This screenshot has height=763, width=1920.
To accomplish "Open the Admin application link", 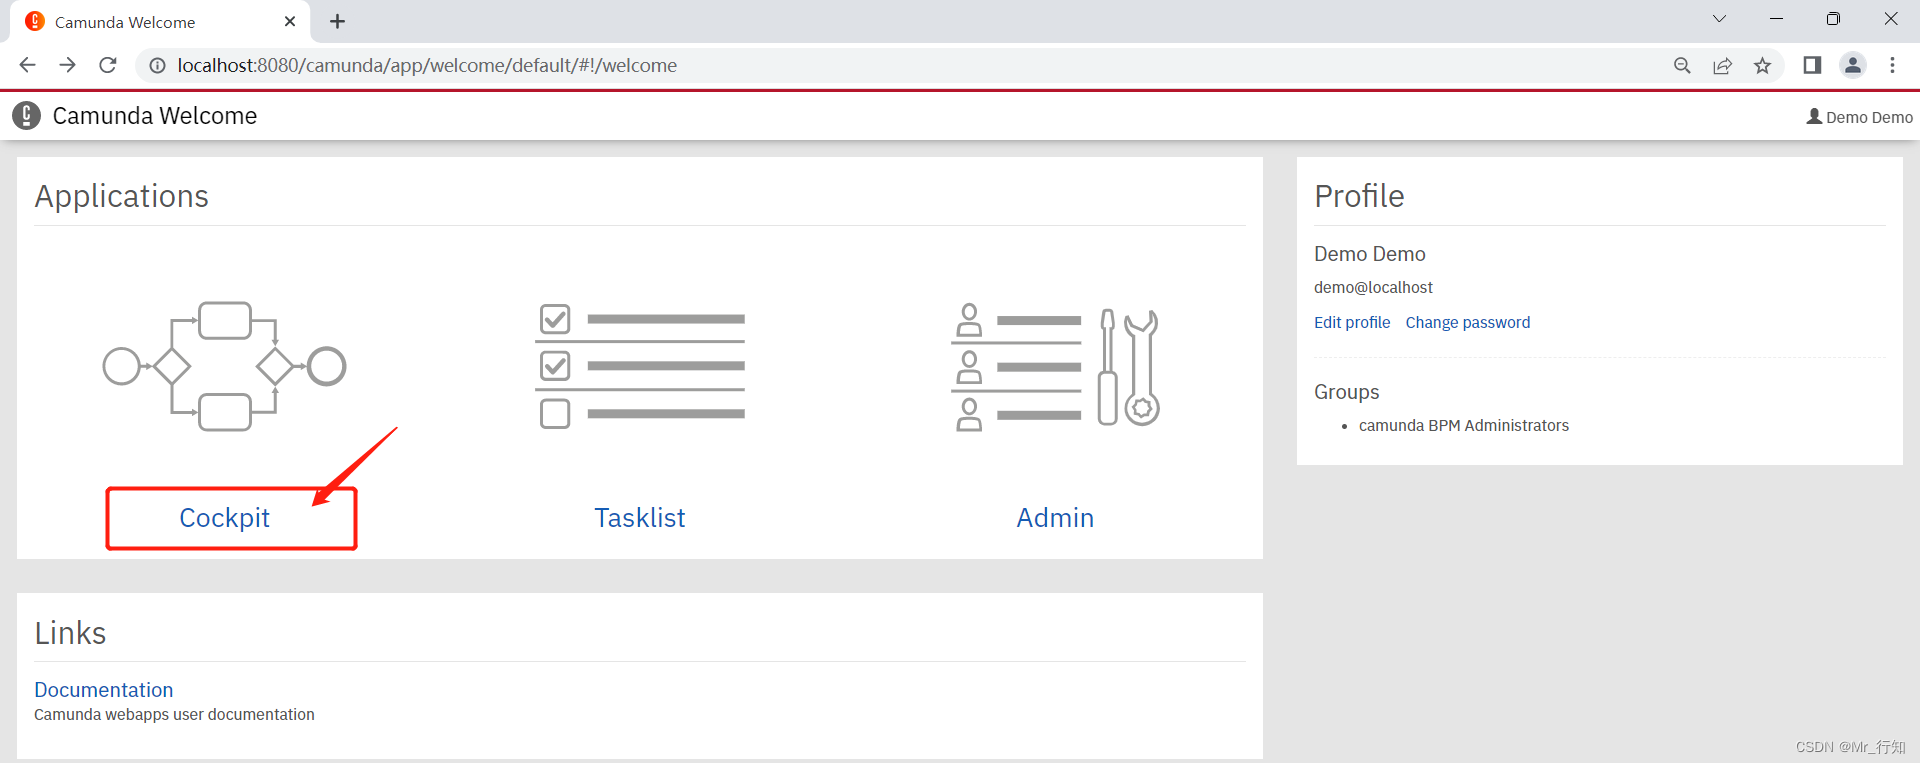I will [x=1055, y=518].
